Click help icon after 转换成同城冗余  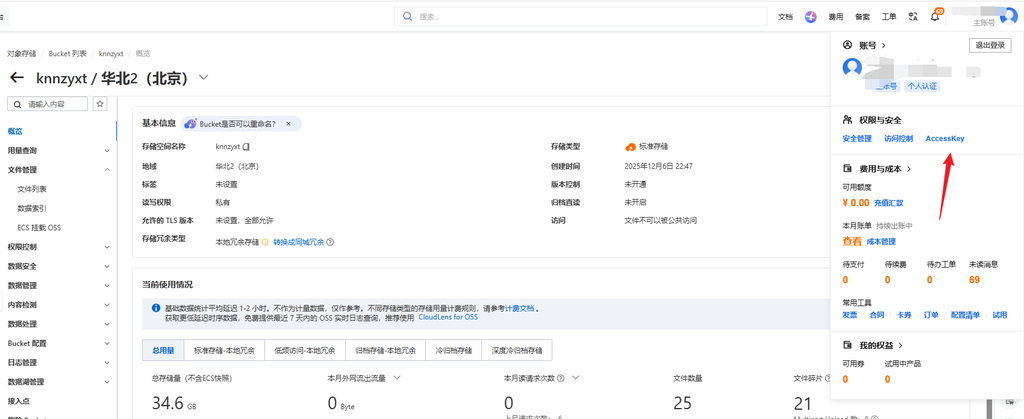[x=330, y=242]
